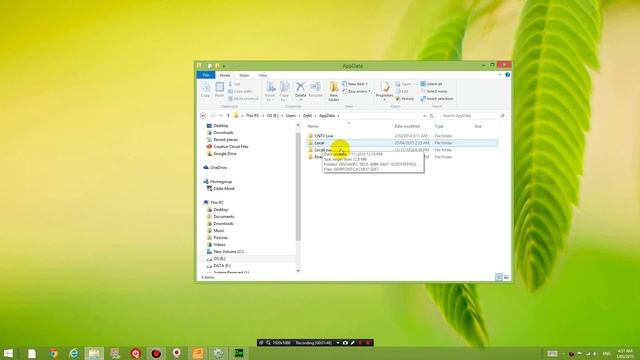Click Invert selection in the ribbon
This screenshot has height=360, width=640.
(x=437, y=99)
